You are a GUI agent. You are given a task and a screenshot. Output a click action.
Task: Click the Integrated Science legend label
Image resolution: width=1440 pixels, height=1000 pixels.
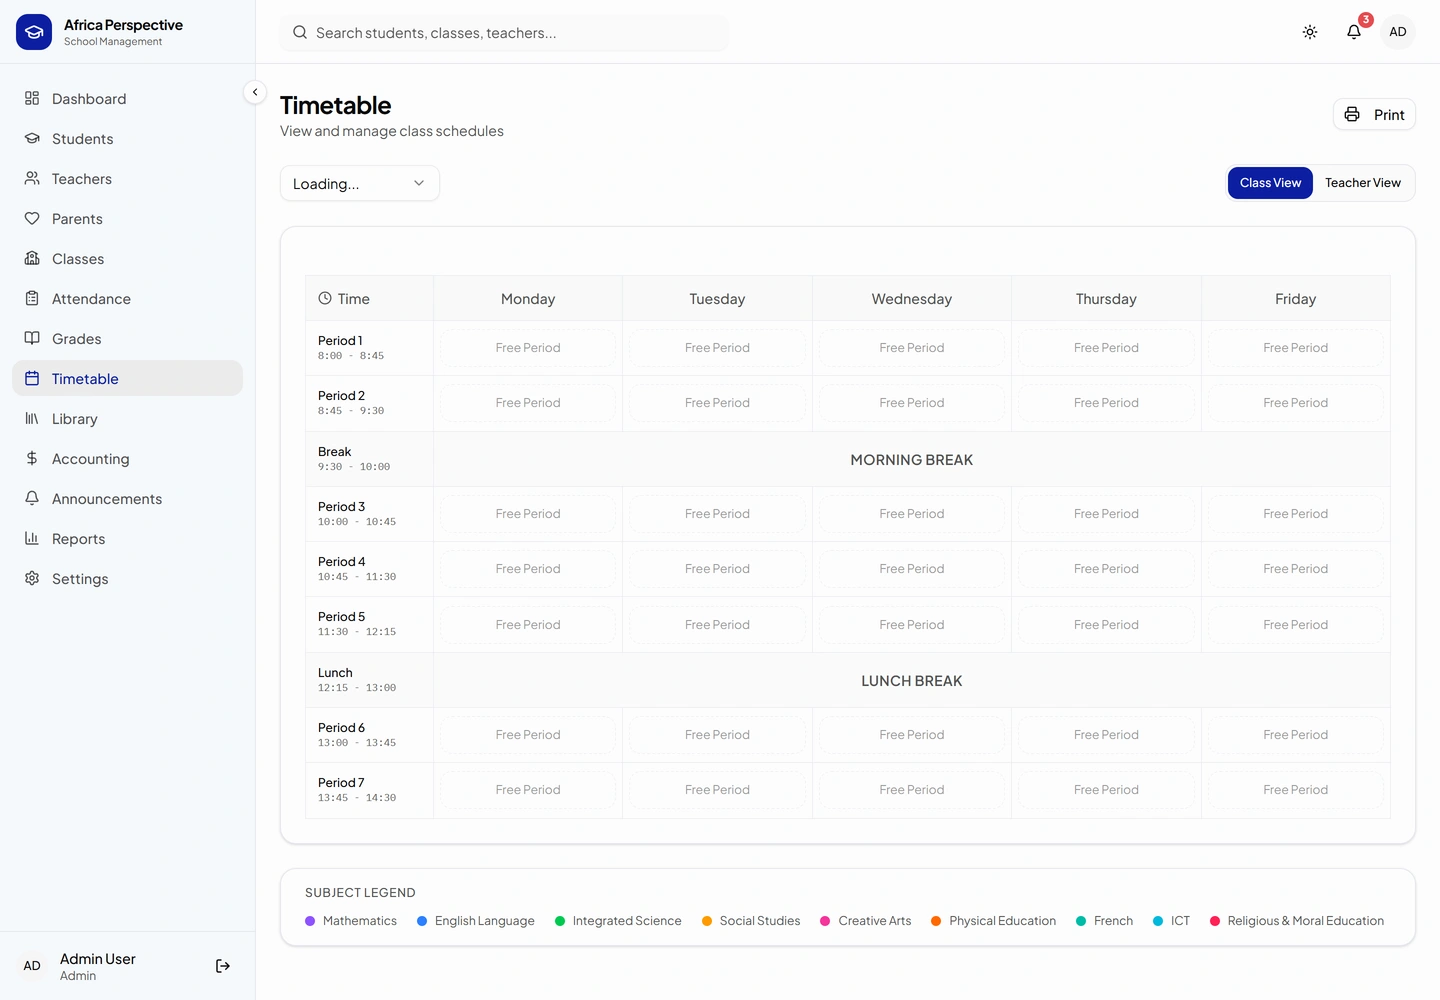(627, 921)
